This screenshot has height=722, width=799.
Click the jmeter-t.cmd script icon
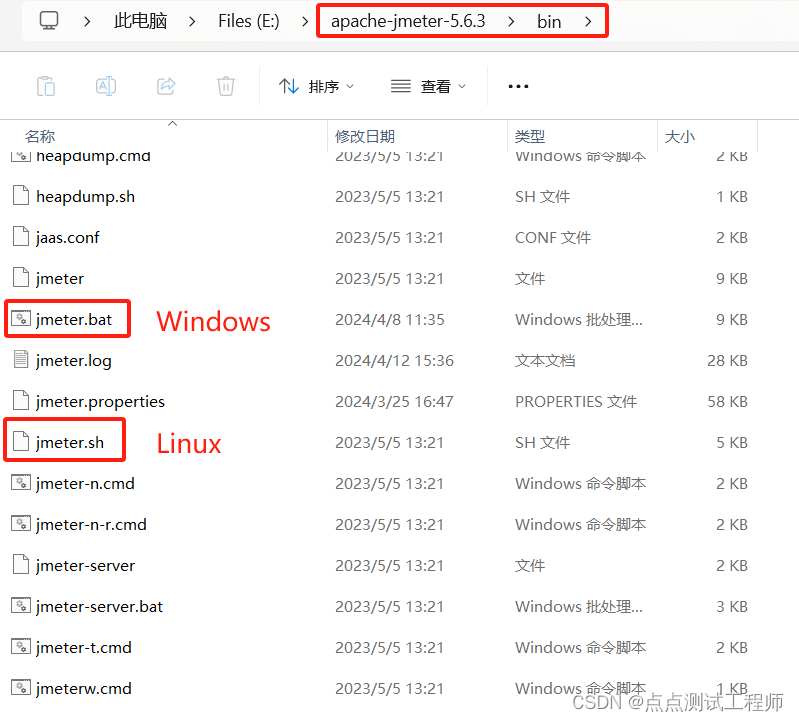(21, 647)
